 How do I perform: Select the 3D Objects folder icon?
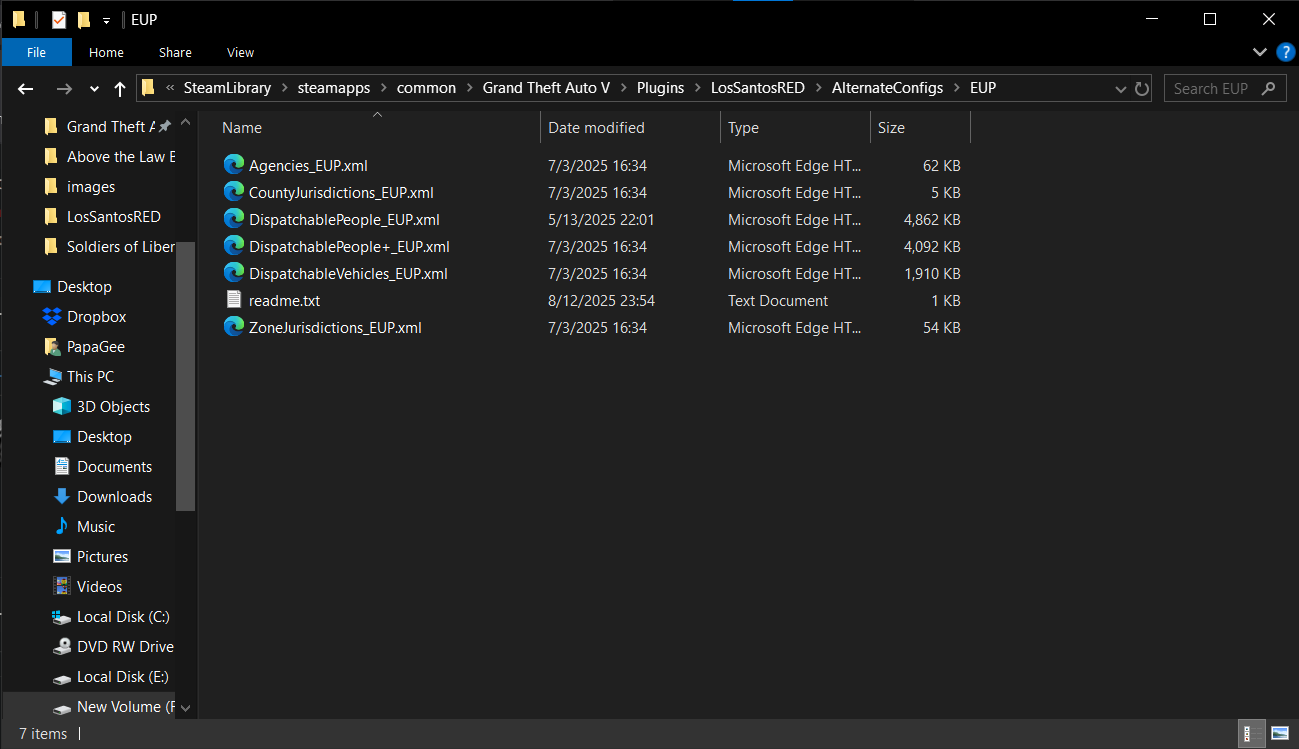[x=61, y=407]
